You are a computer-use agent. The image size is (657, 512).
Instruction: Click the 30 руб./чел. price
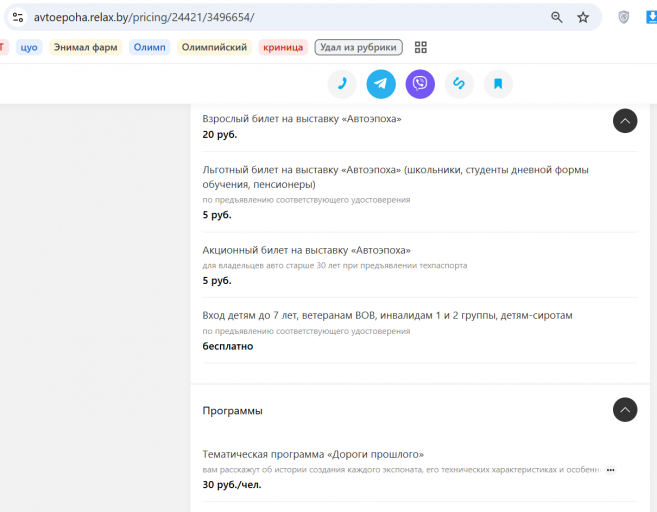point(232,485)
